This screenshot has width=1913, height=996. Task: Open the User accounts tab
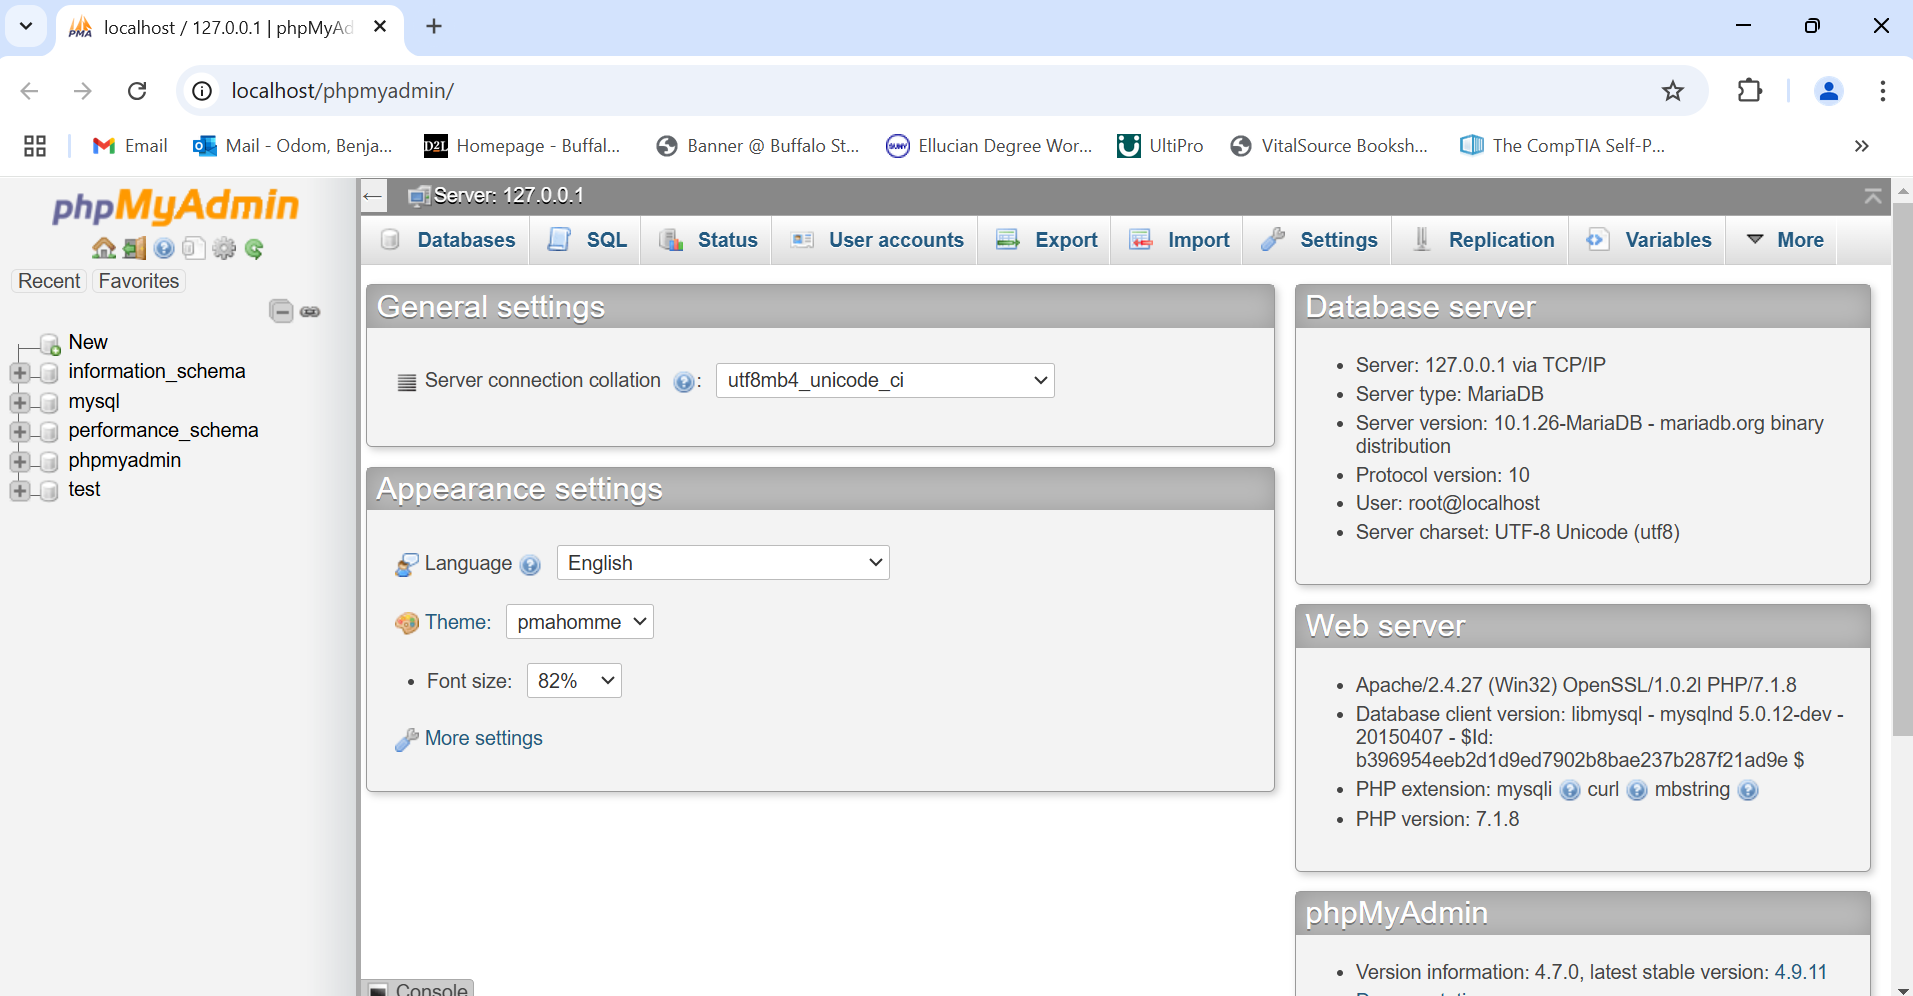[x=877, y=240]
